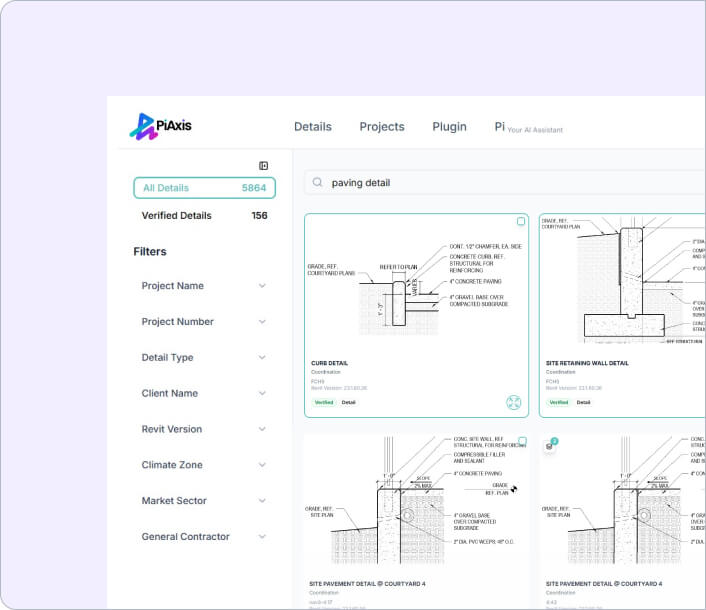Check the first Site Pavement Detail card
Screen dimensions: 706x610
521,441
